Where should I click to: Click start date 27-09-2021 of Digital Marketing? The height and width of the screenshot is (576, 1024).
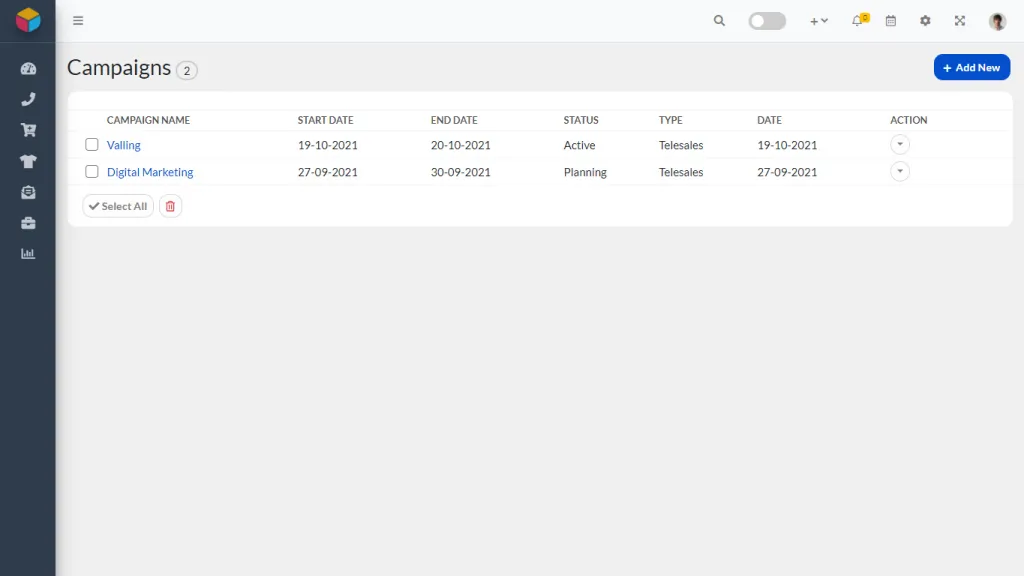(x=328, y=172)
